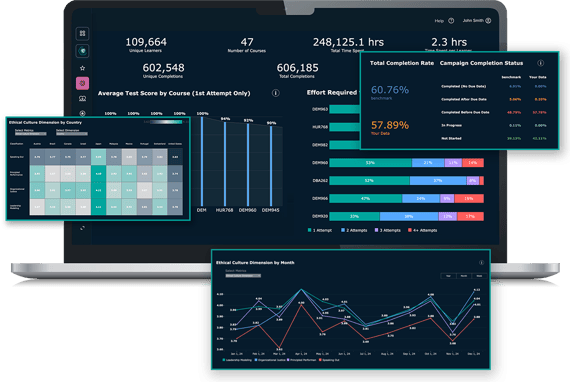Screen dimensions: 570x382
Task: Click the Completed Before Due Date row label
Action: tap(465, 112)
